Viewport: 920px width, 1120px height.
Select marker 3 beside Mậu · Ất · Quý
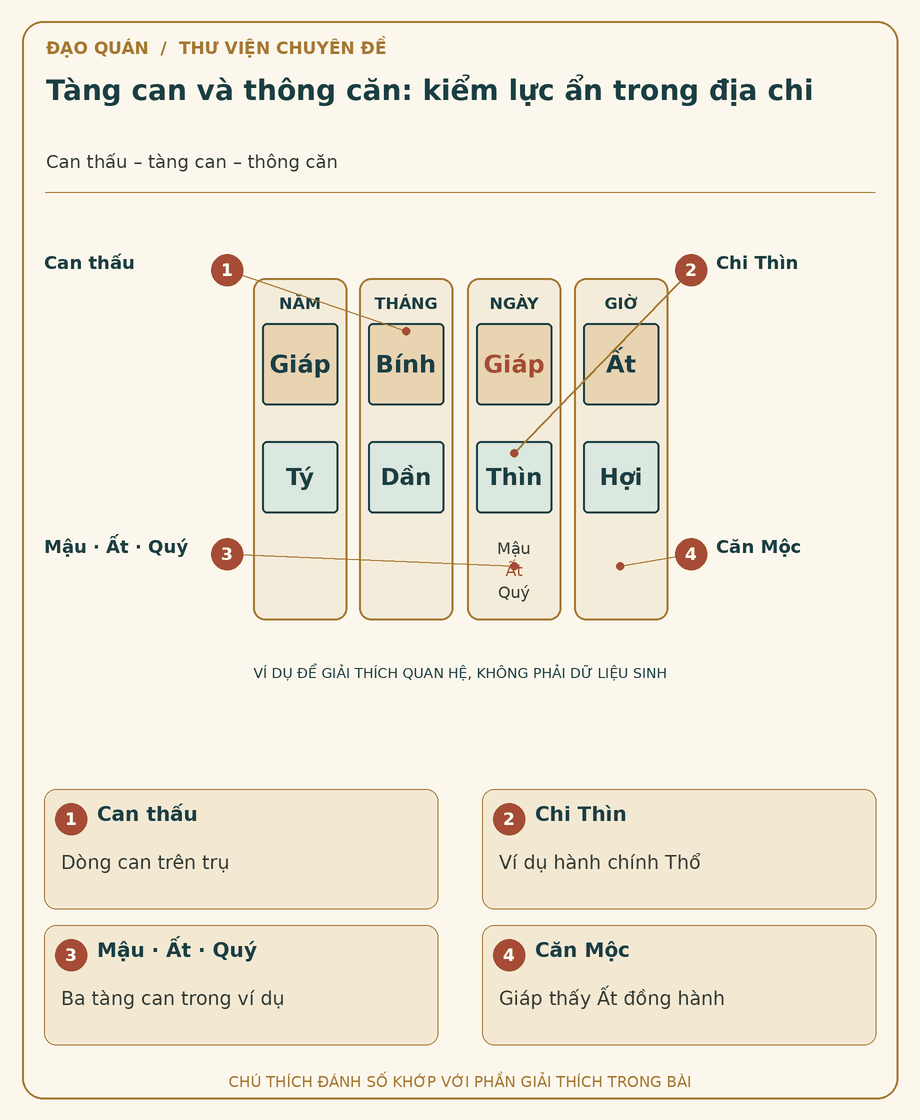(x=227, y=554)
